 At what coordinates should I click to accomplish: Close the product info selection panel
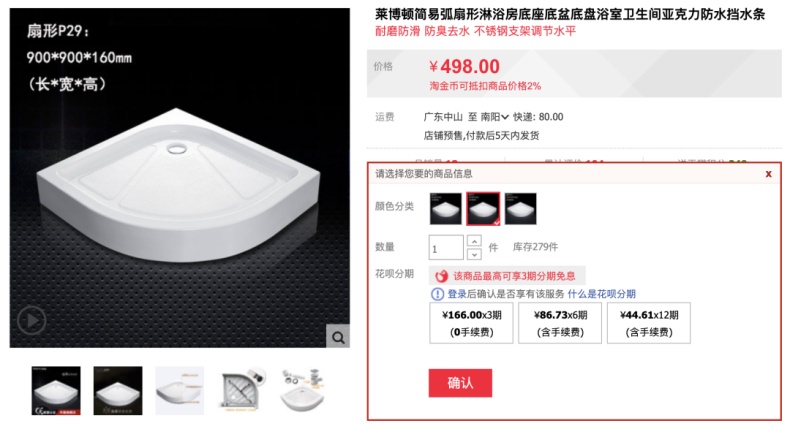pyautogui.click(x=768, y=174)
